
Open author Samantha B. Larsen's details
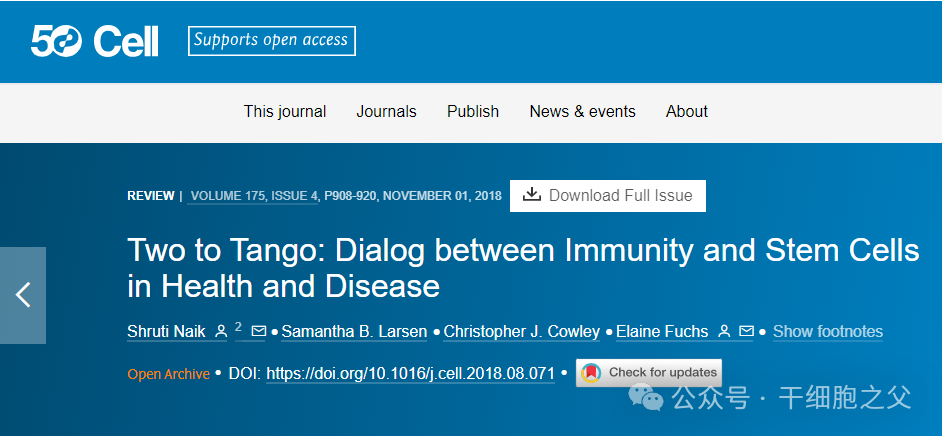354,331
